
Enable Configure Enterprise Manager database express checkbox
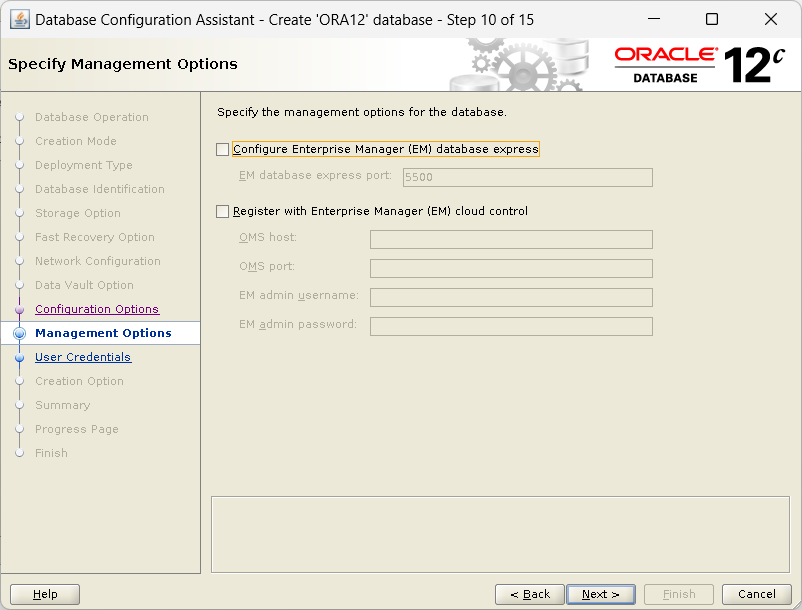222,149
